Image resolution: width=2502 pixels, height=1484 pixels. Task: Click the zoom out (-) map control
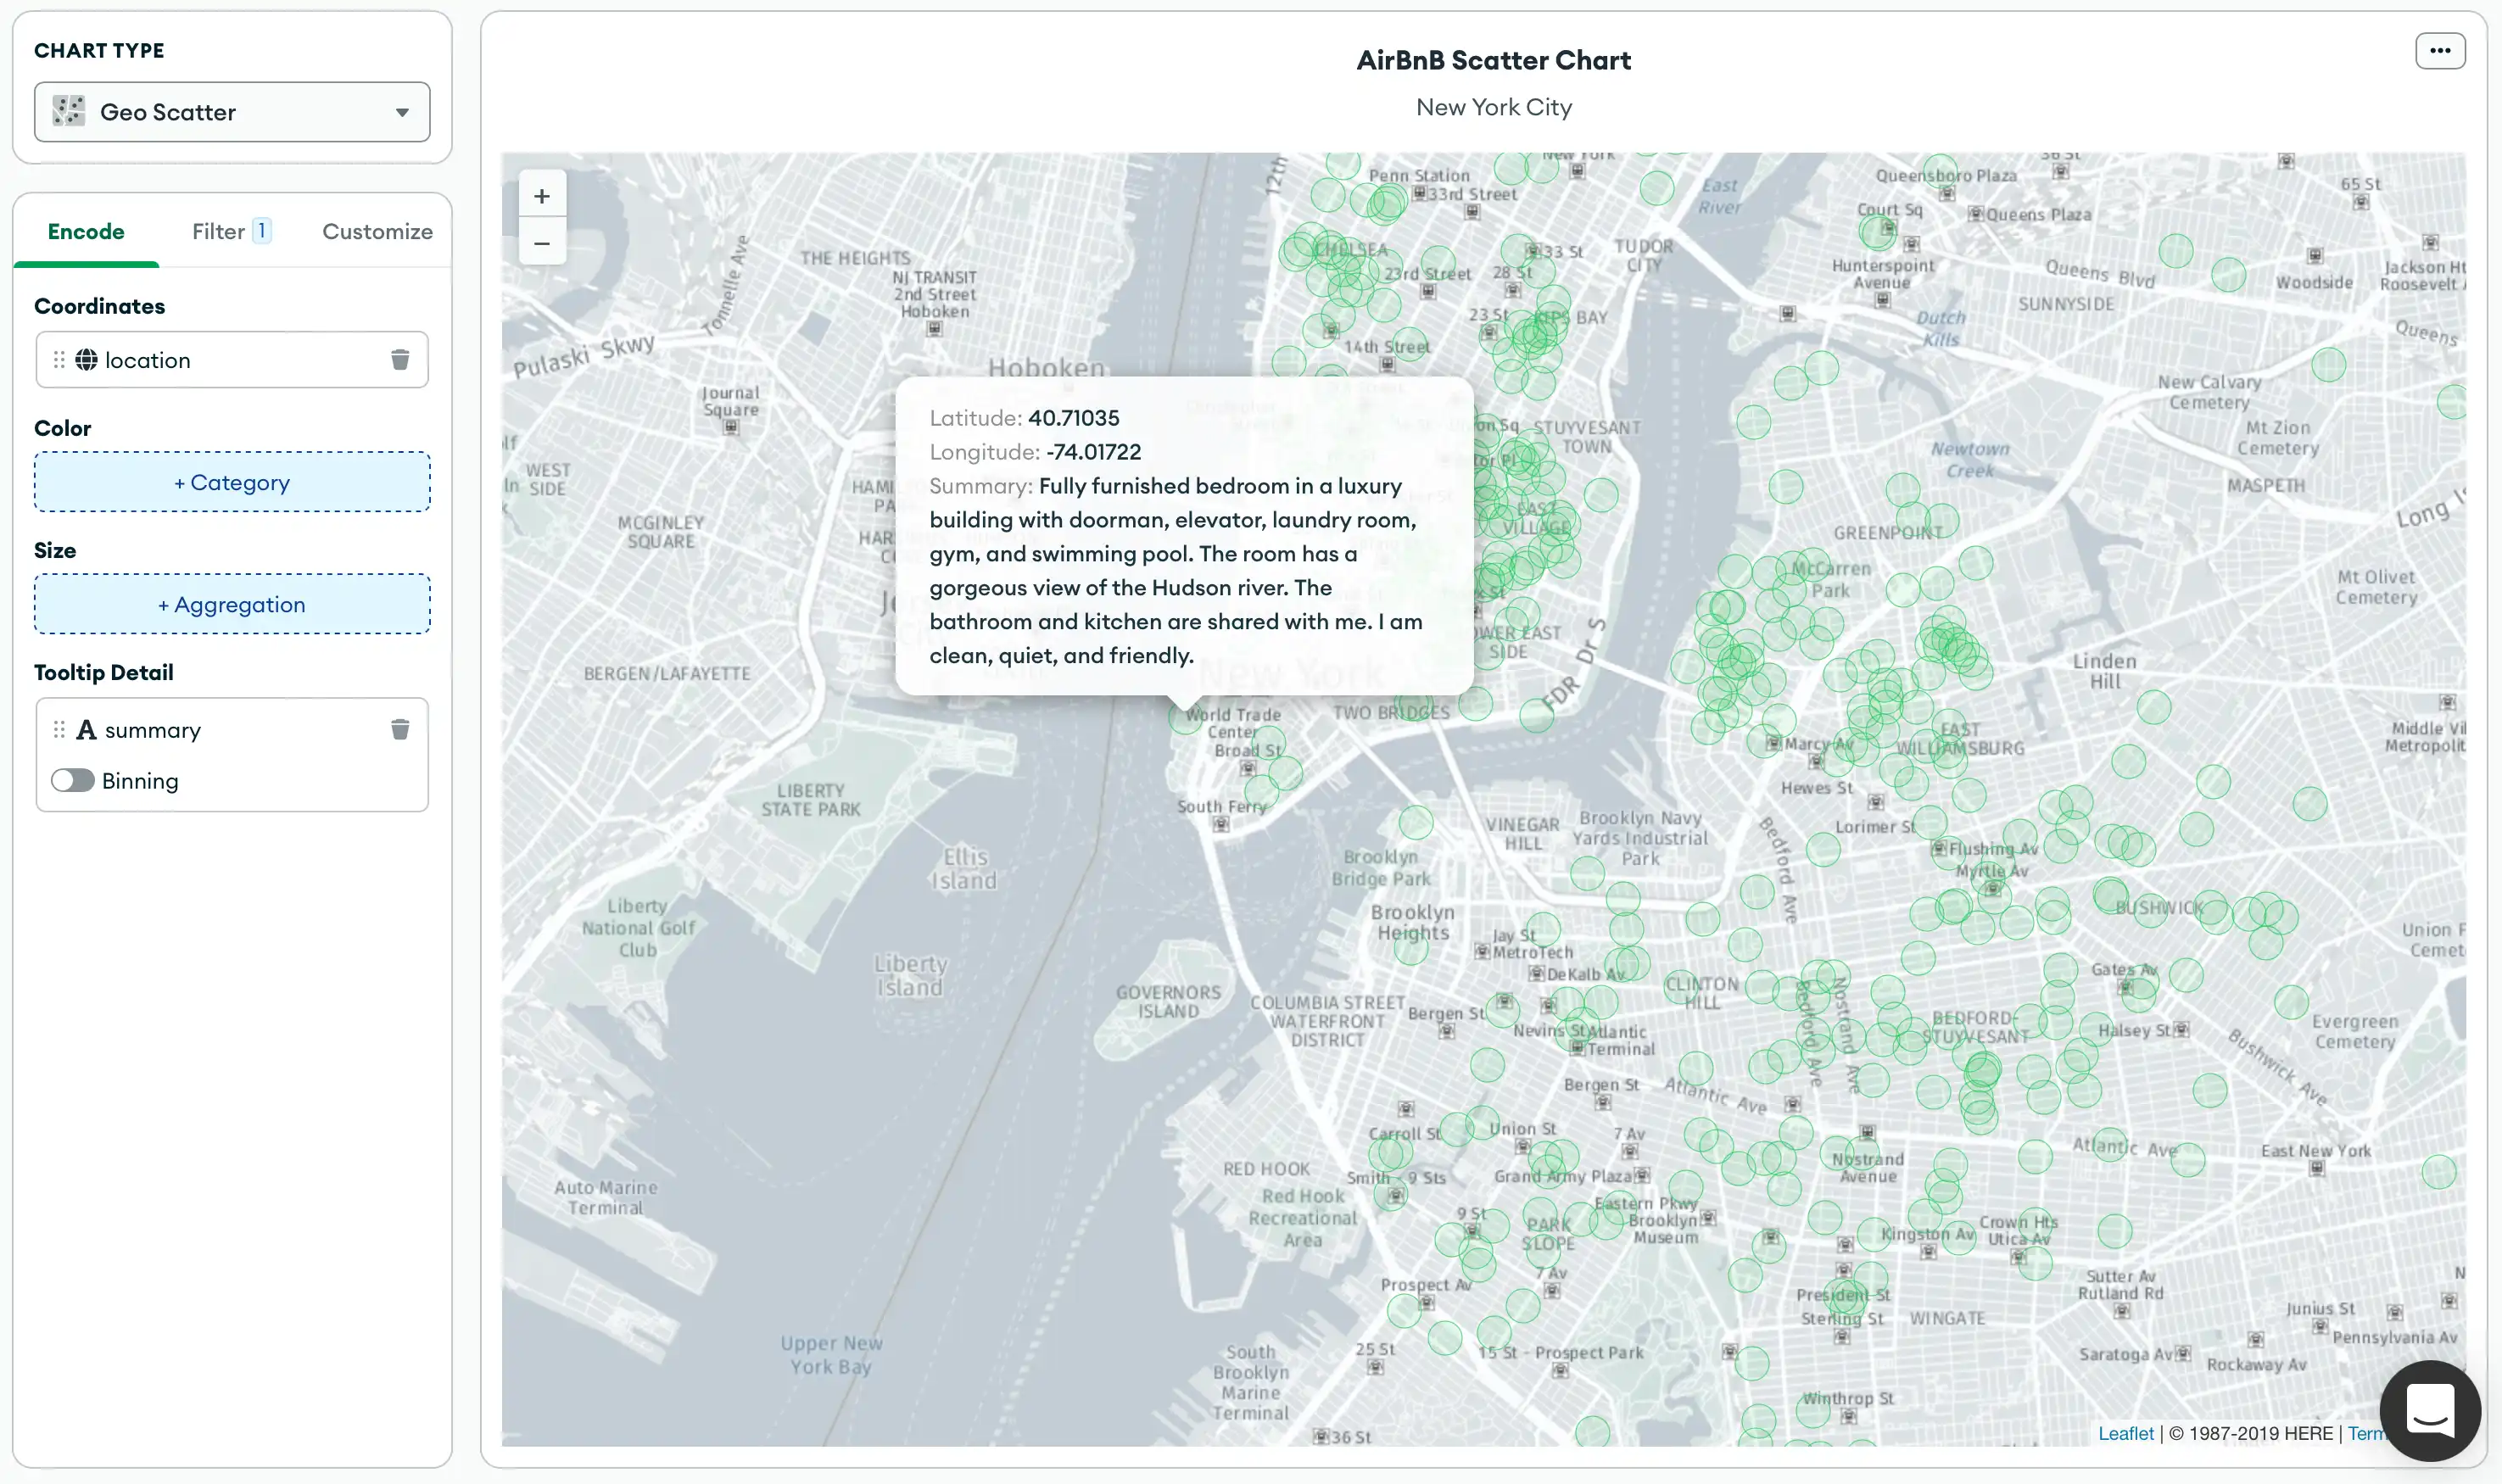coord(541,242)
